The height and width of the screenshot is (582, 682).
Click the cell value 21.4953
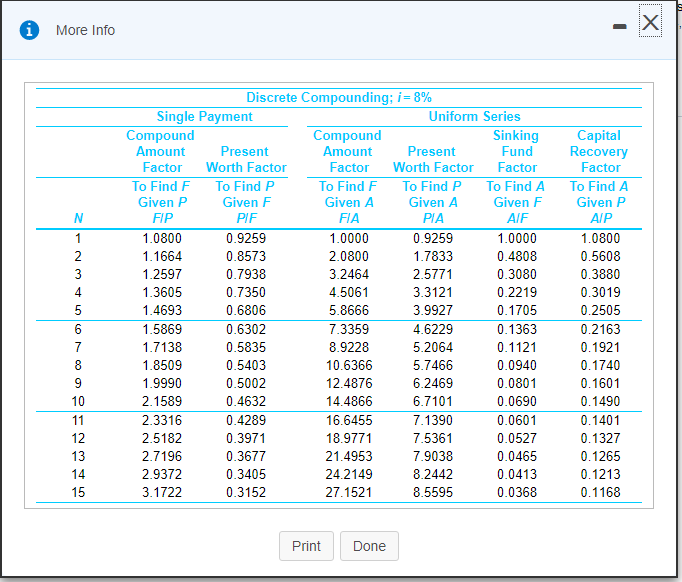coord(349,457)
